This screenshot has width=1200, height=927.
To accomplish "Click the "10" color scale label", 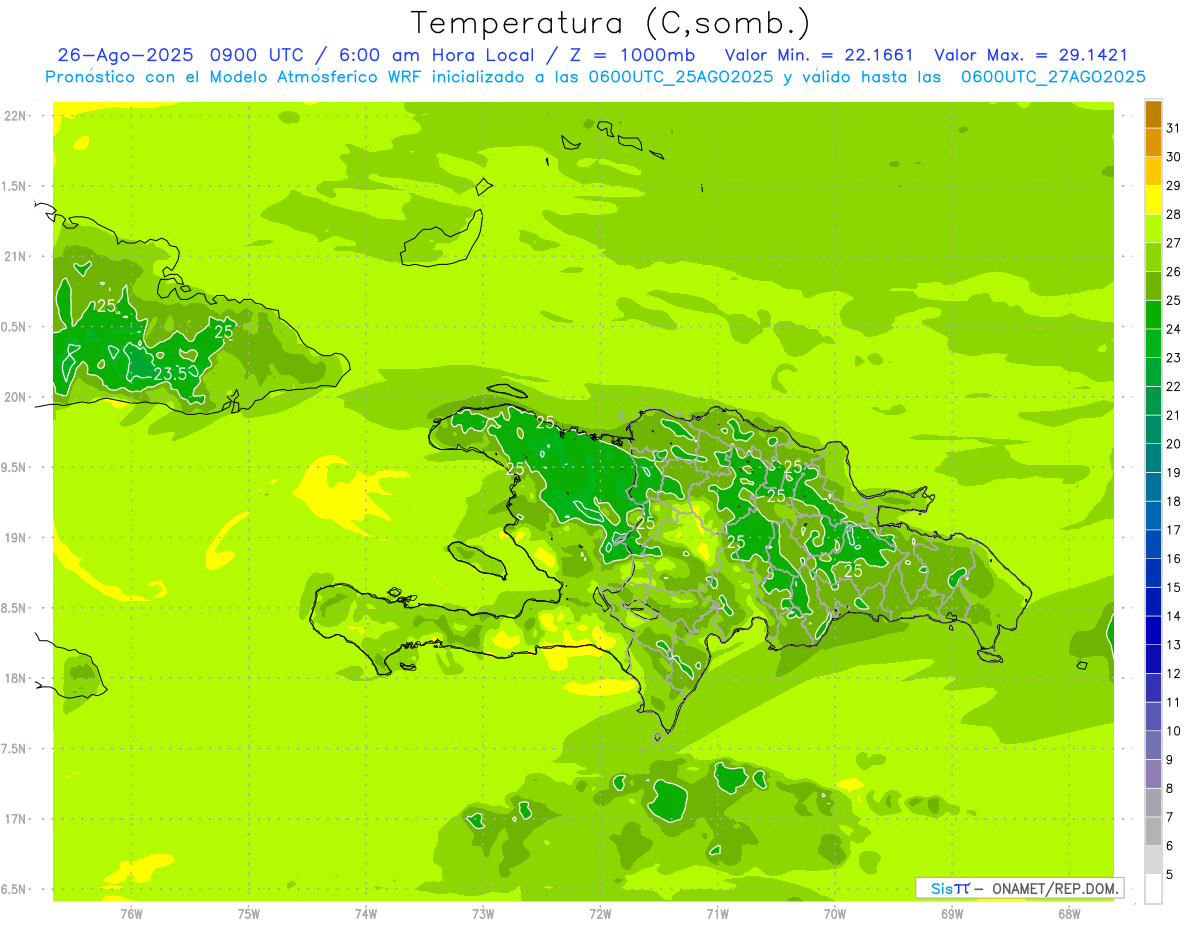I will [1174, 731].
